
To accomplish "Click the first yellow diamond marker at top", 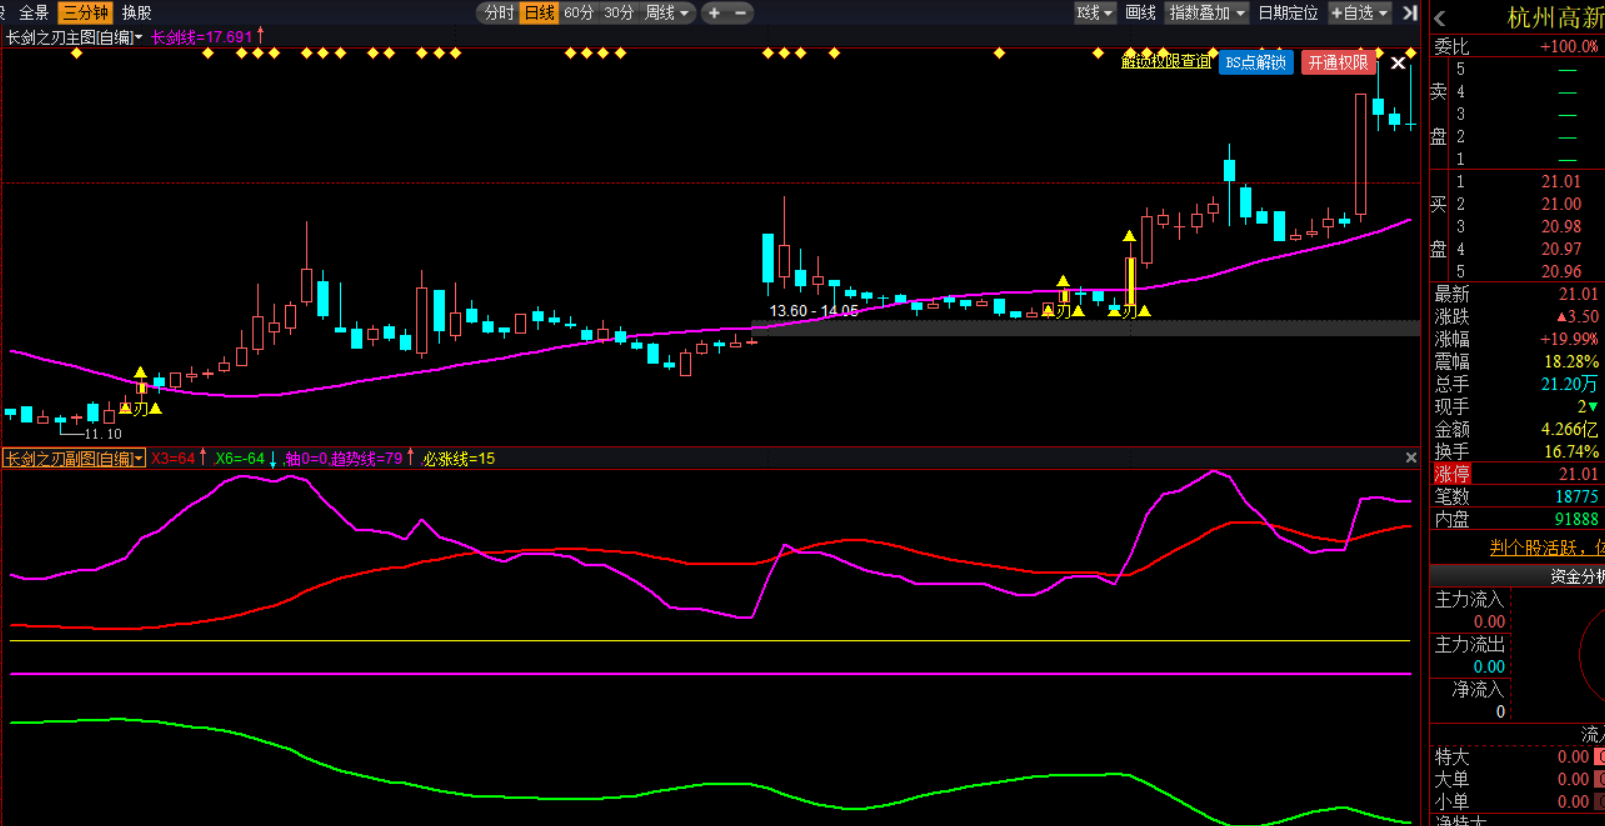I will pos(77,53).
